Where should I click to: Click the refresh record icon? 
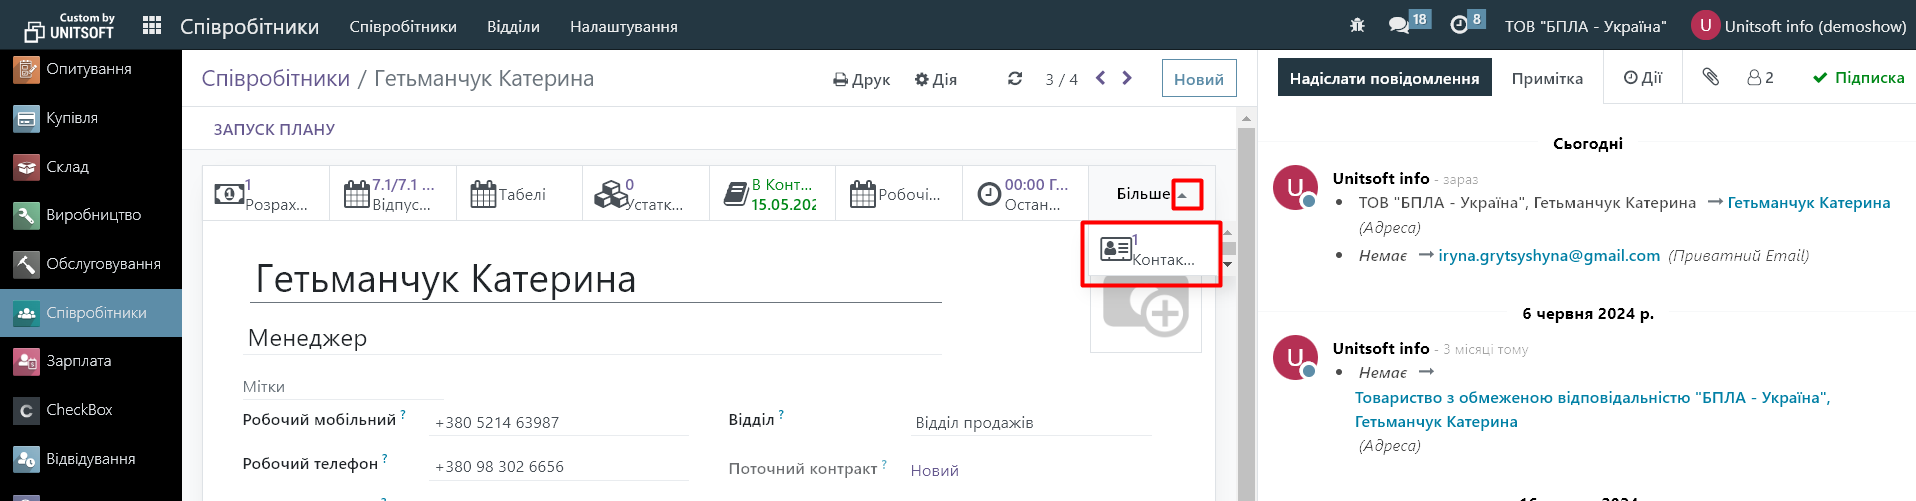tap(1015, 79)
